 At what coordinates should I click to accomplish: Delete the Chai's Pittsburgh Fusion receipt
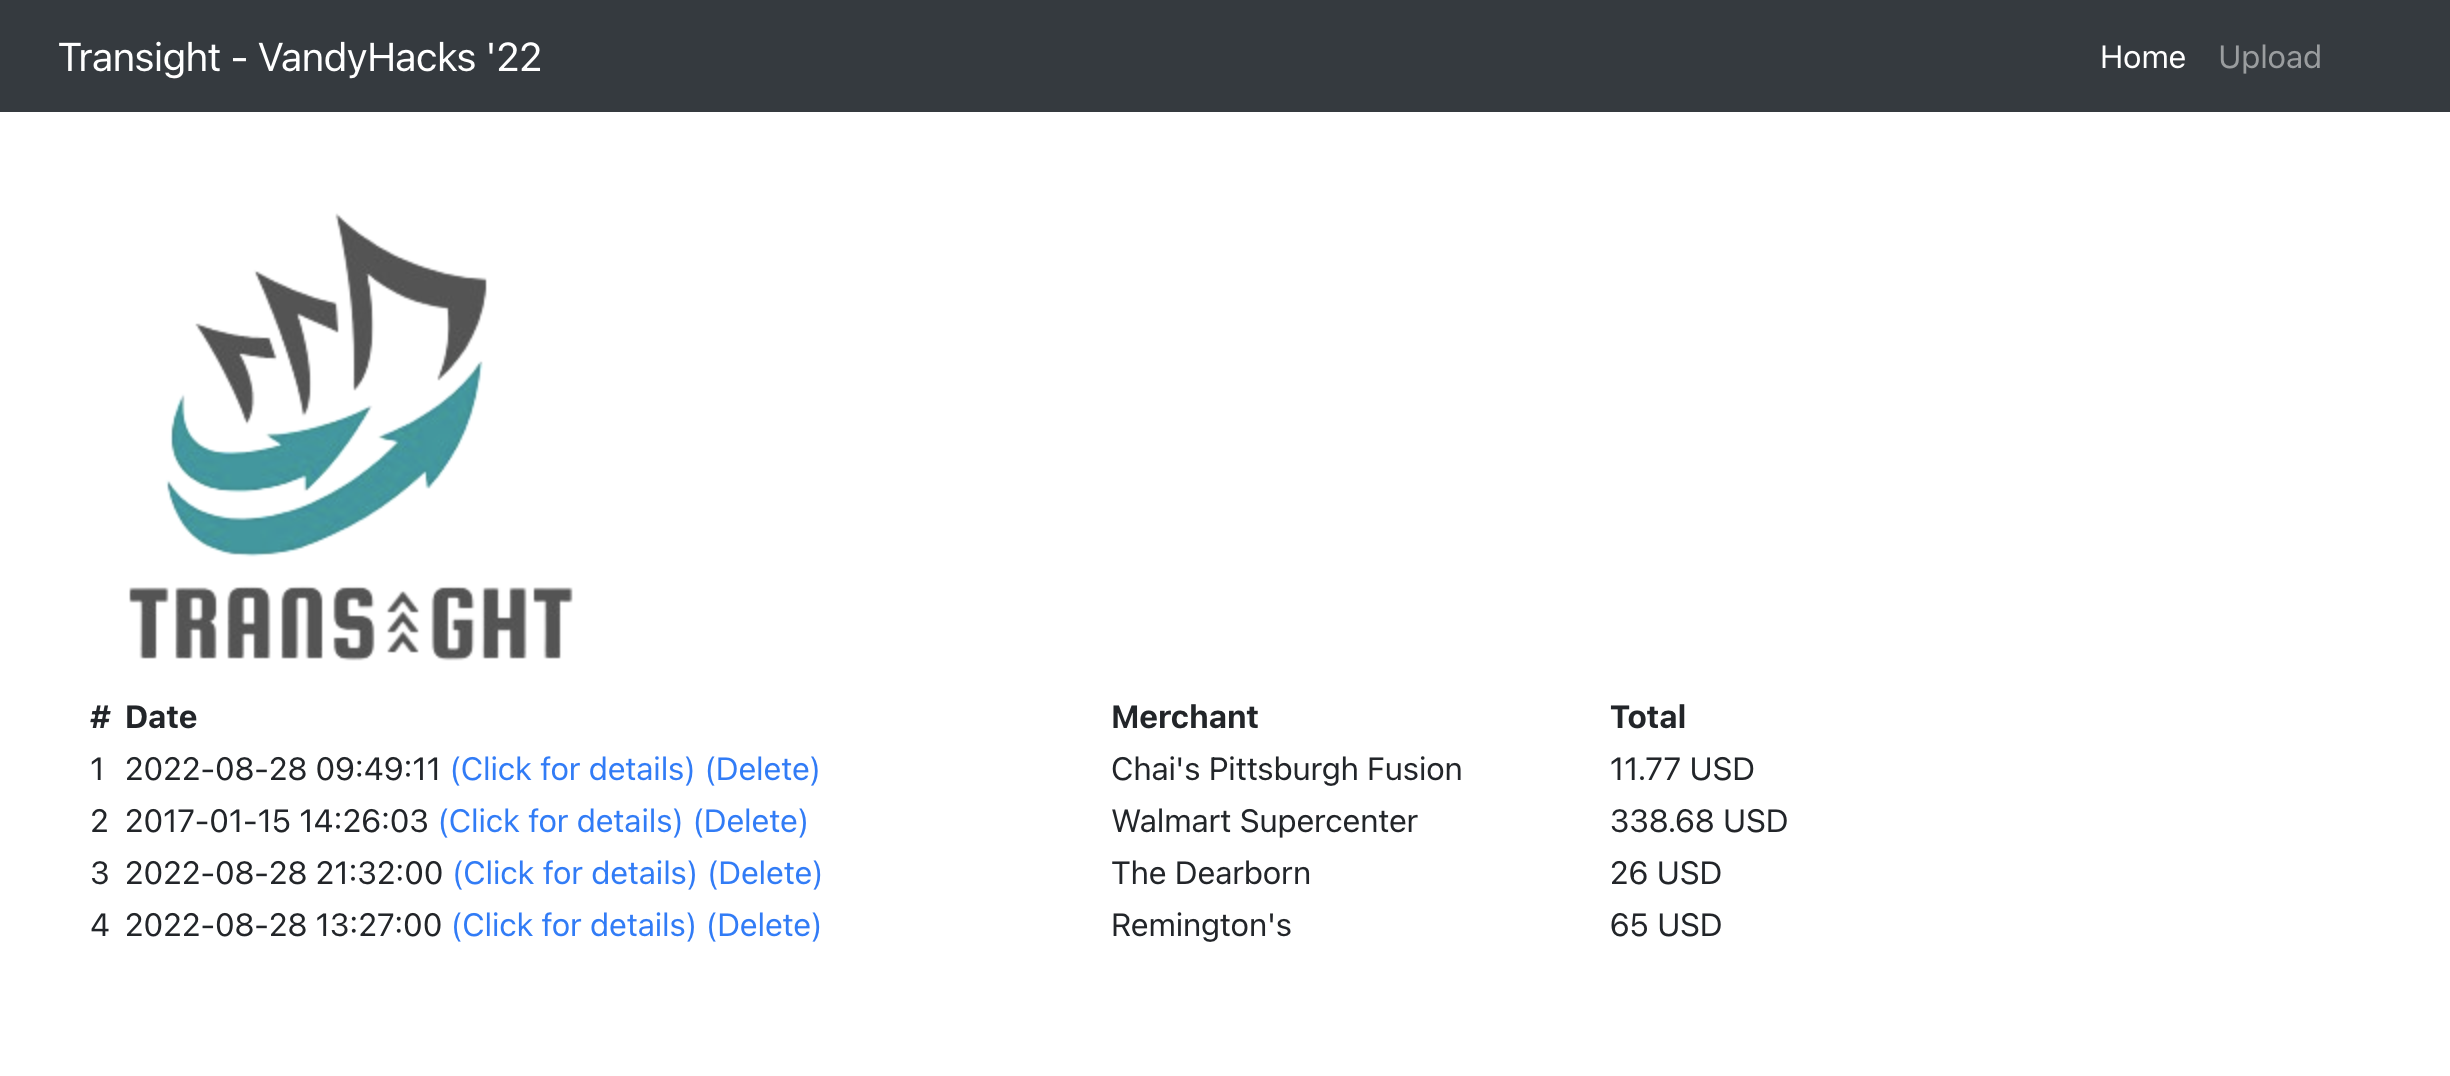pos(762,769)
